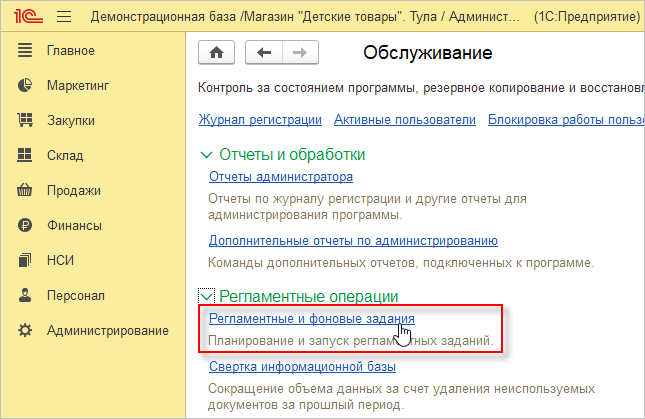Click the Закупки shopping cart icon
The width and height of the screenshot is (645, 419).
[26, 120]
